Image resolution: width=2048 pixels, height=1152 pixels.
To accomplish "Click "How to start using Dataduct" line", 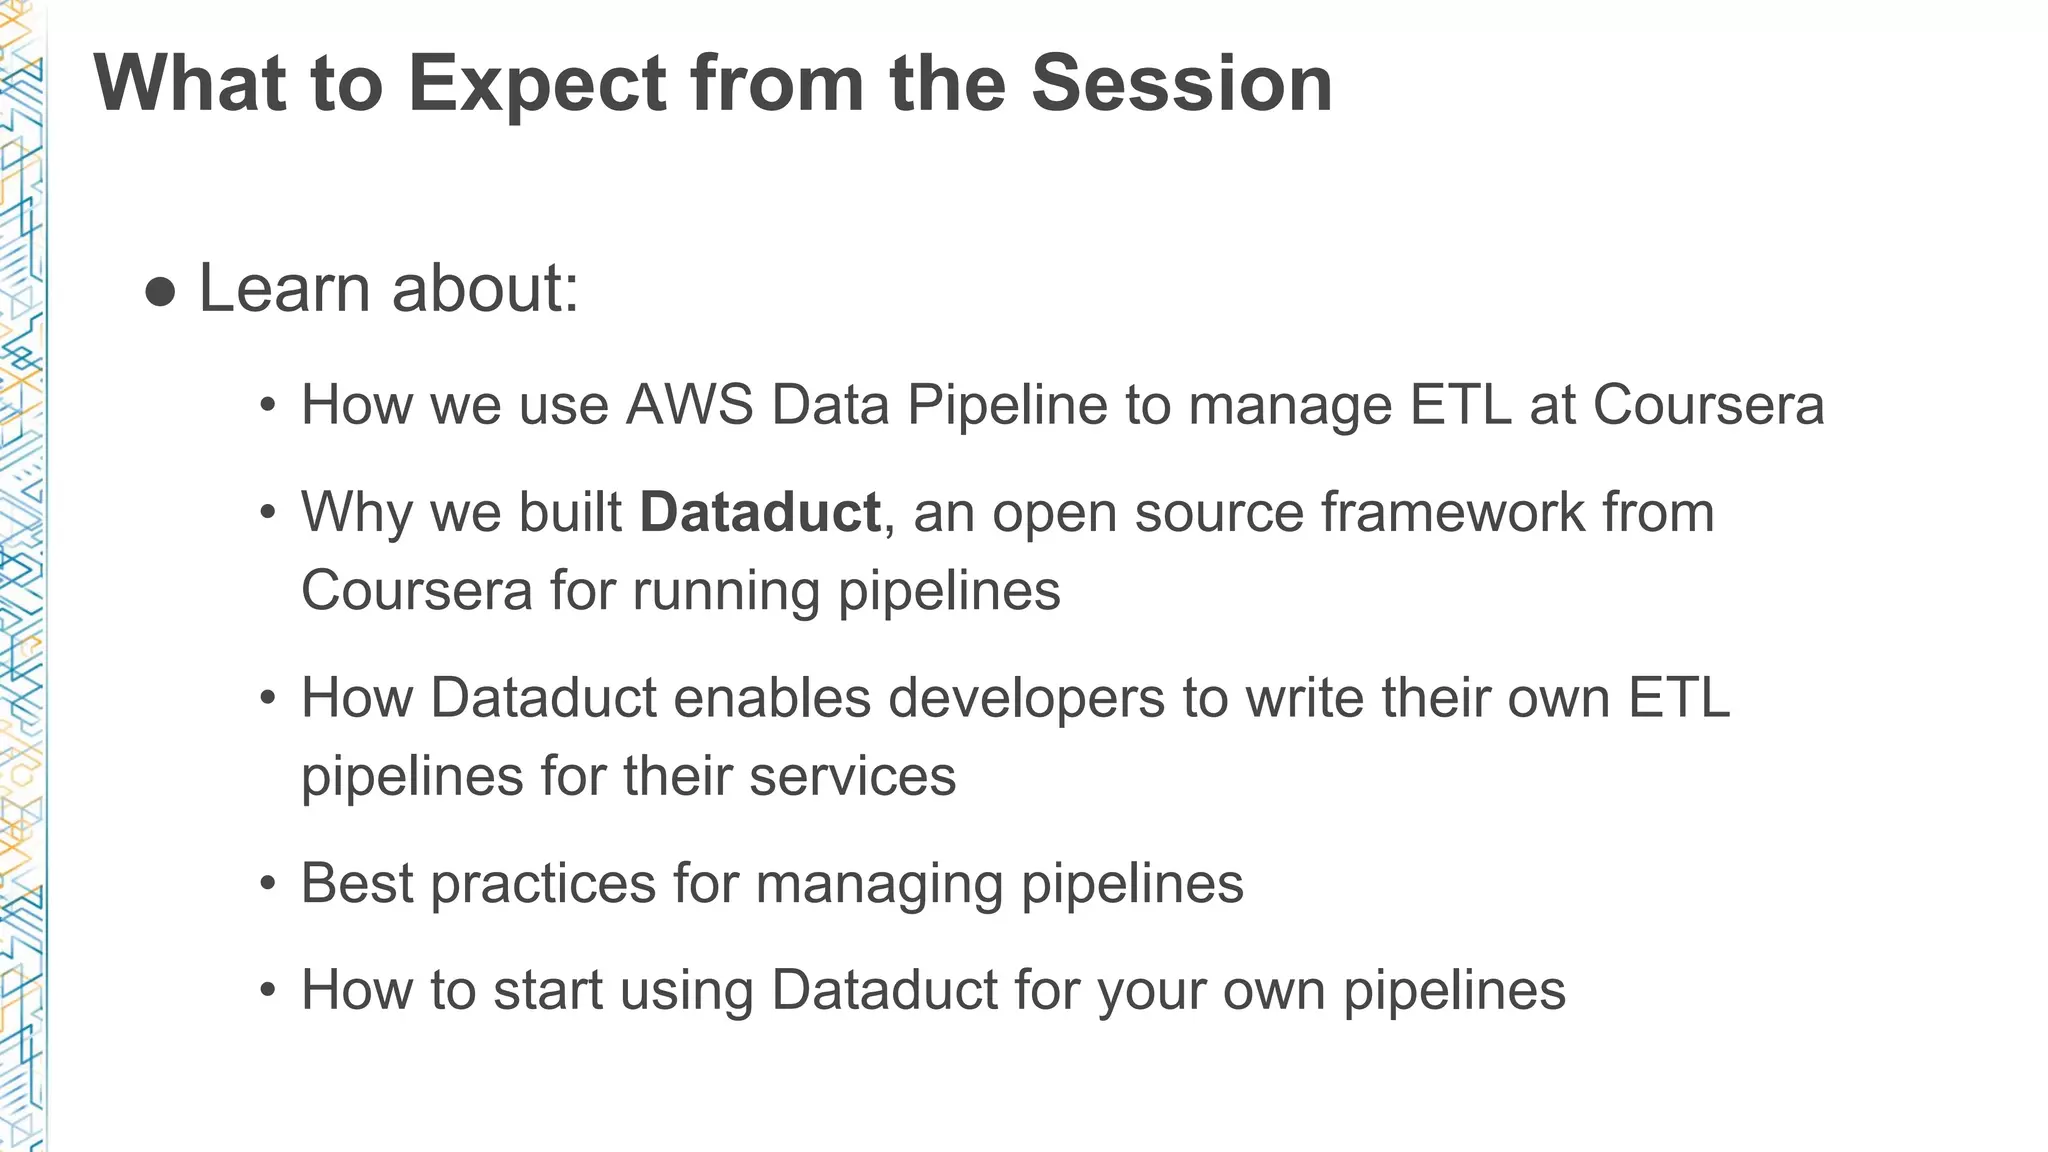I will [933, 990].
